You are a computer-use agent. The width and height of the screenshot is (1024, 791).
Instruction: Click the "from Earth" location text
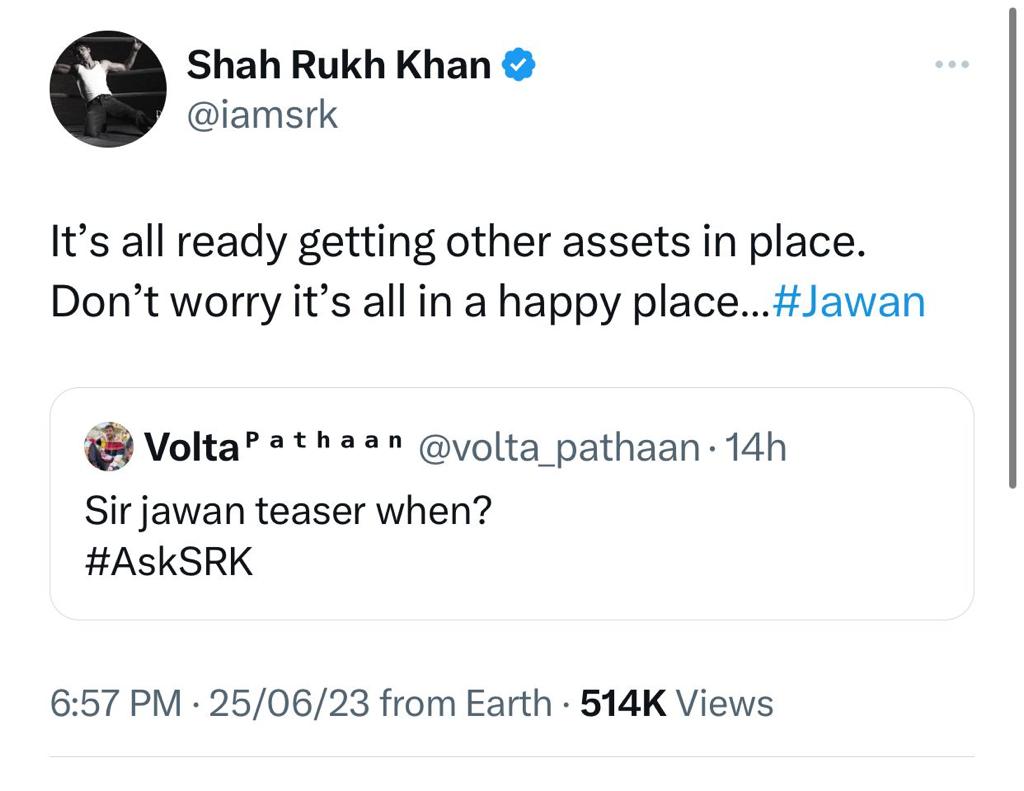pos(466,703)
